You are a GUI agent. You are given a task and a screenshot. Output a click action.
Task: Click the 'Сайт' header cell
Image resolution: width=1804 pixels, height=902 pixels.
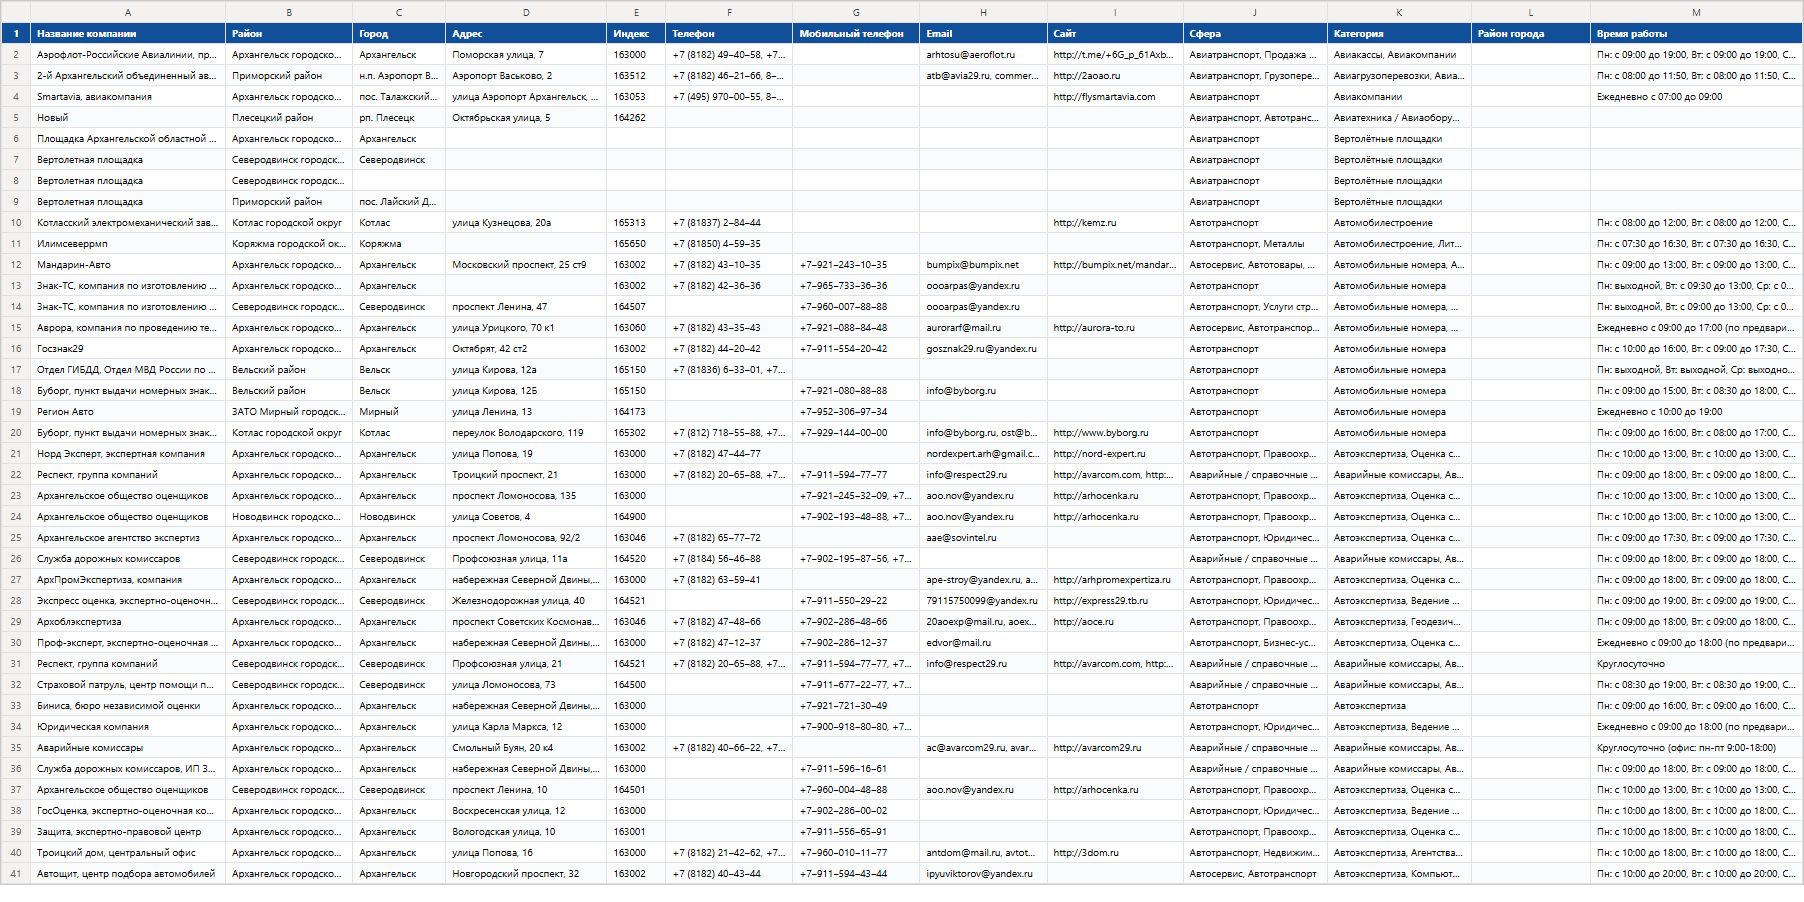click(1115, 34)
